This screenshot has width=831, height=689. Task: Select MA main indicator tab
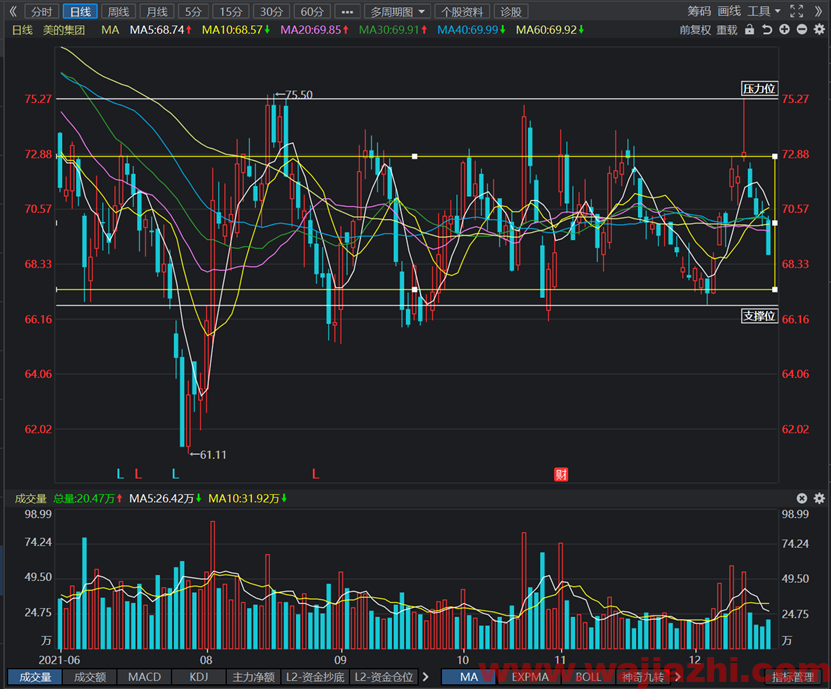click(468, 677)
